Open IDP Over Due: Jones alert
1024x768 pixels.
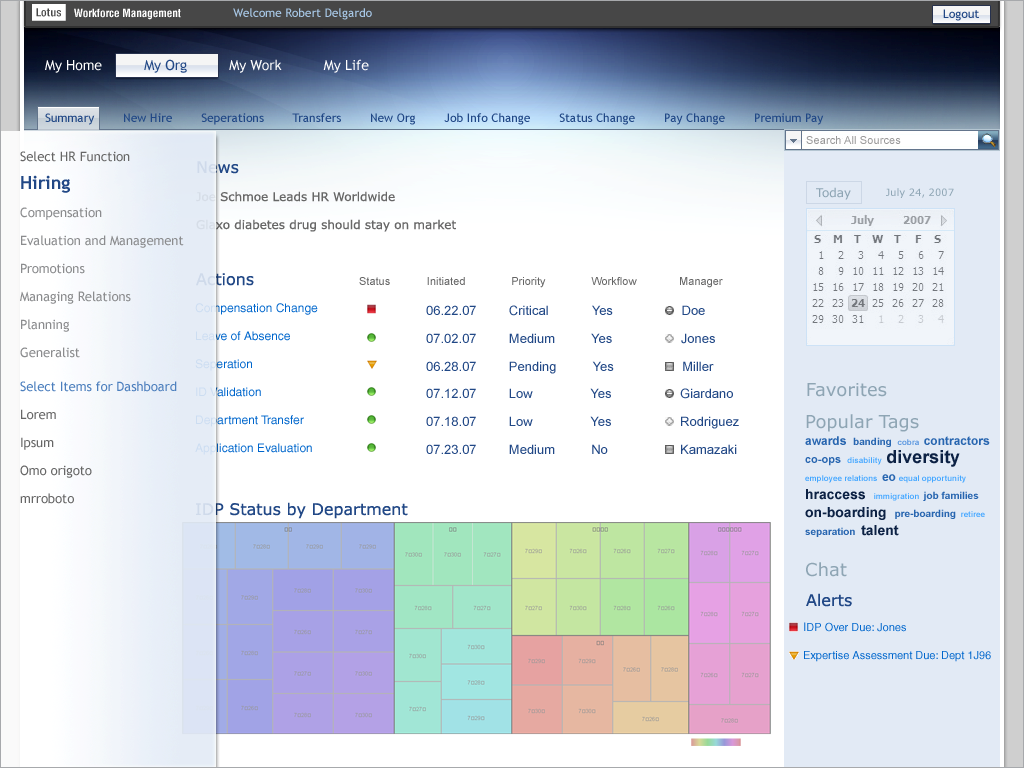point(854,628)
